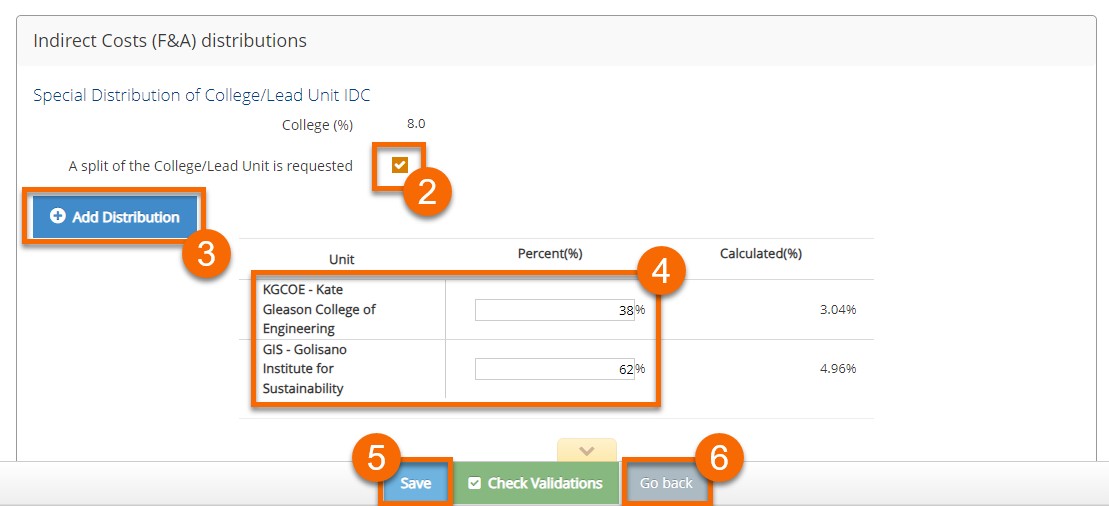Click the orange step 6 badge
Image resolution: width=1109 pixels, height=506 pixels.
(x=719, y=457)
